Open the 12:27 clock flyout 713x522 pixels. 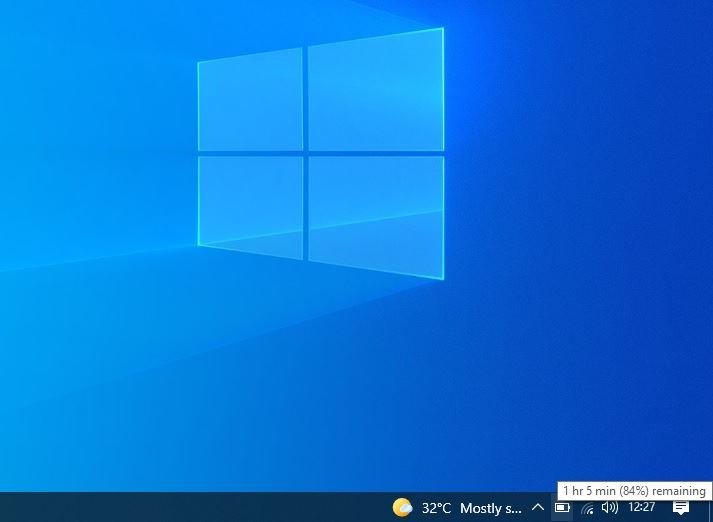[x=642, y=507]
